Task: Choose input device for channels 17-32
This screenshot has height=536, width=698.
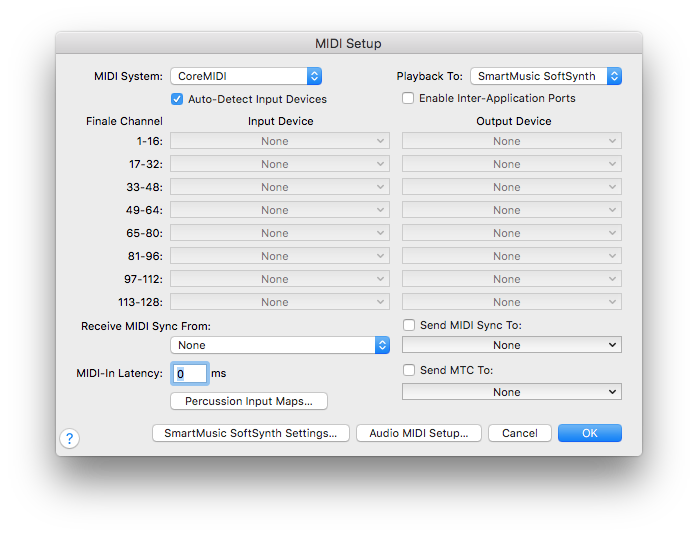Action: (280, 164)
